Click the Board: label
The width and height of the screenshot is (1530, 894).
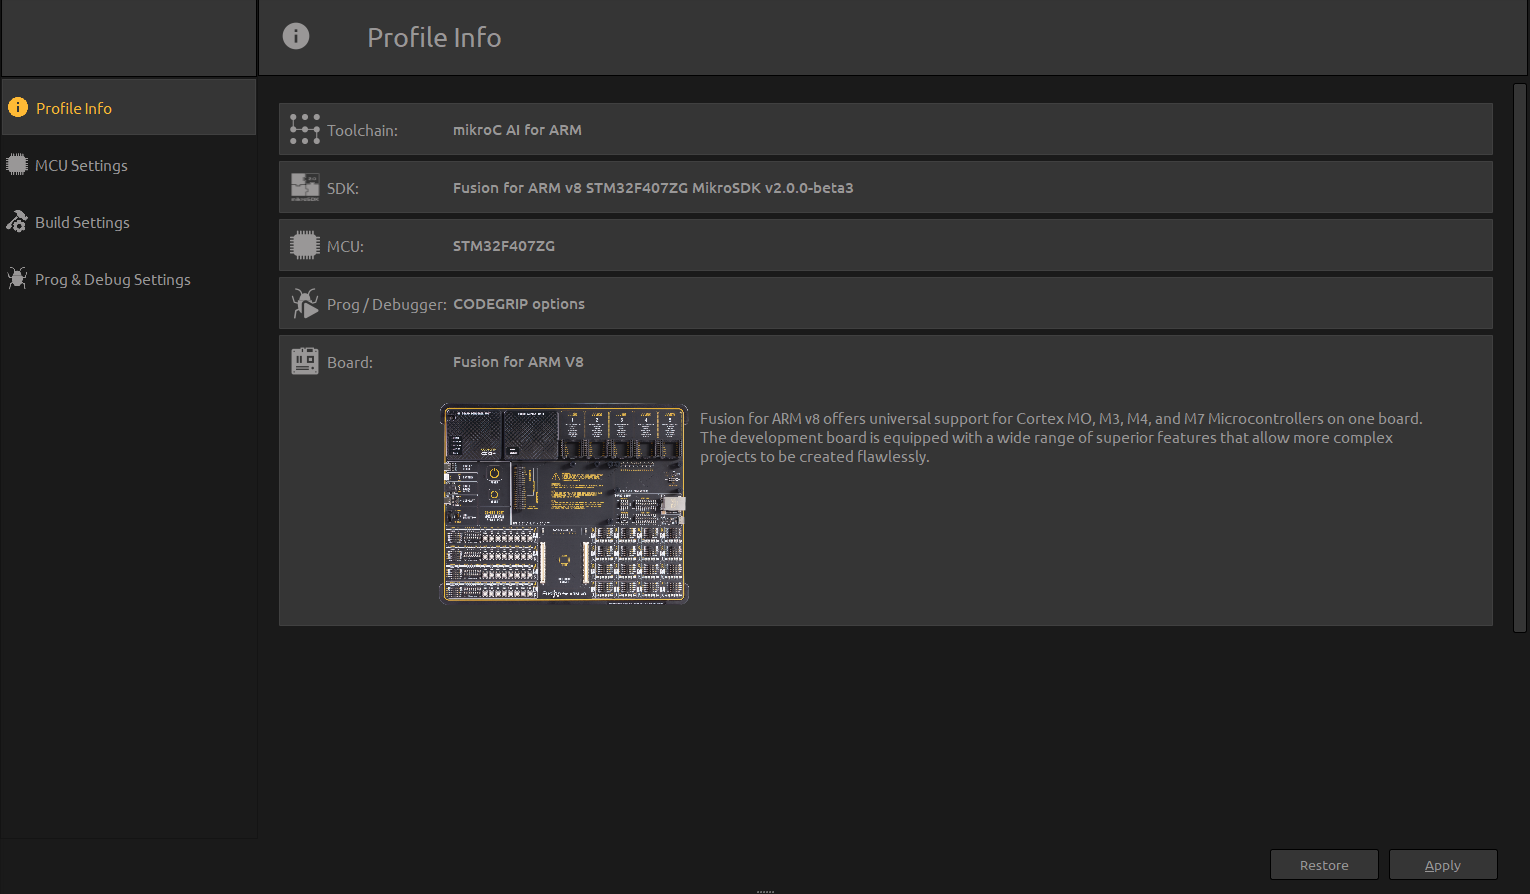click(x=350, y=363)
